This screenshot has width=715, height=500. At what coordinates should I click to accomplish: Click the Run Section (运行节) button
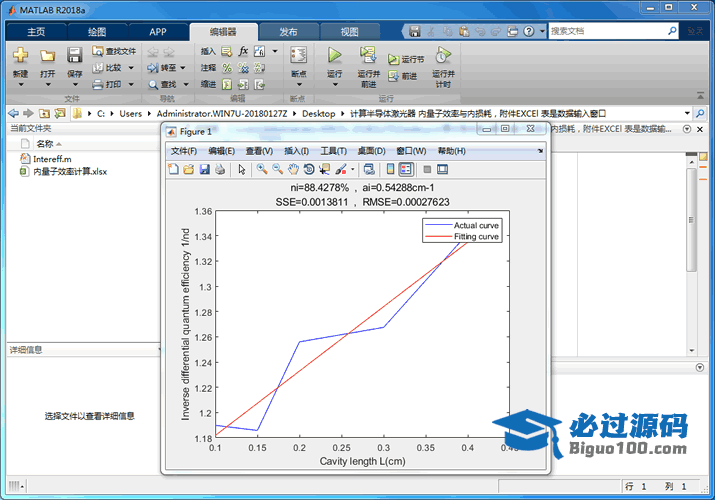click(407, 60)
